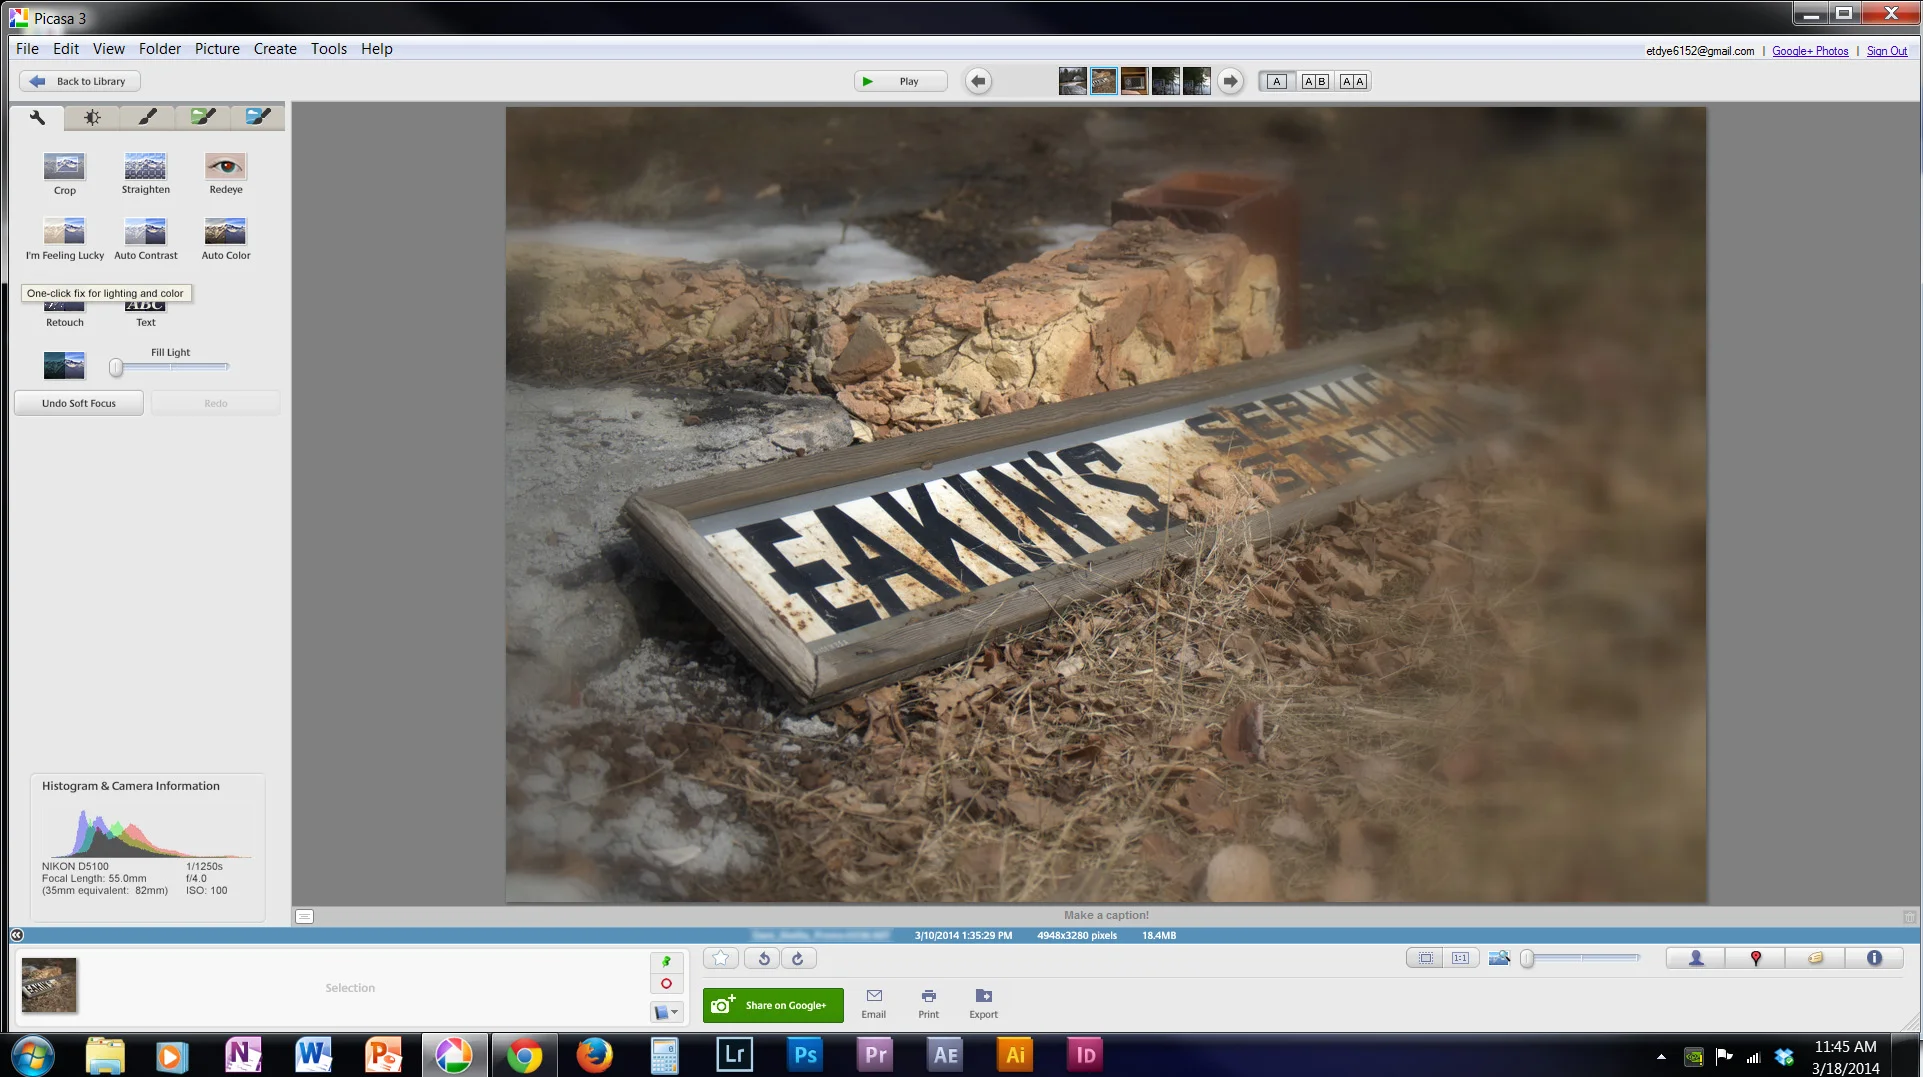Open Google+ Photos link
Viewport: 1923px width, 1077px height.
1810,51
